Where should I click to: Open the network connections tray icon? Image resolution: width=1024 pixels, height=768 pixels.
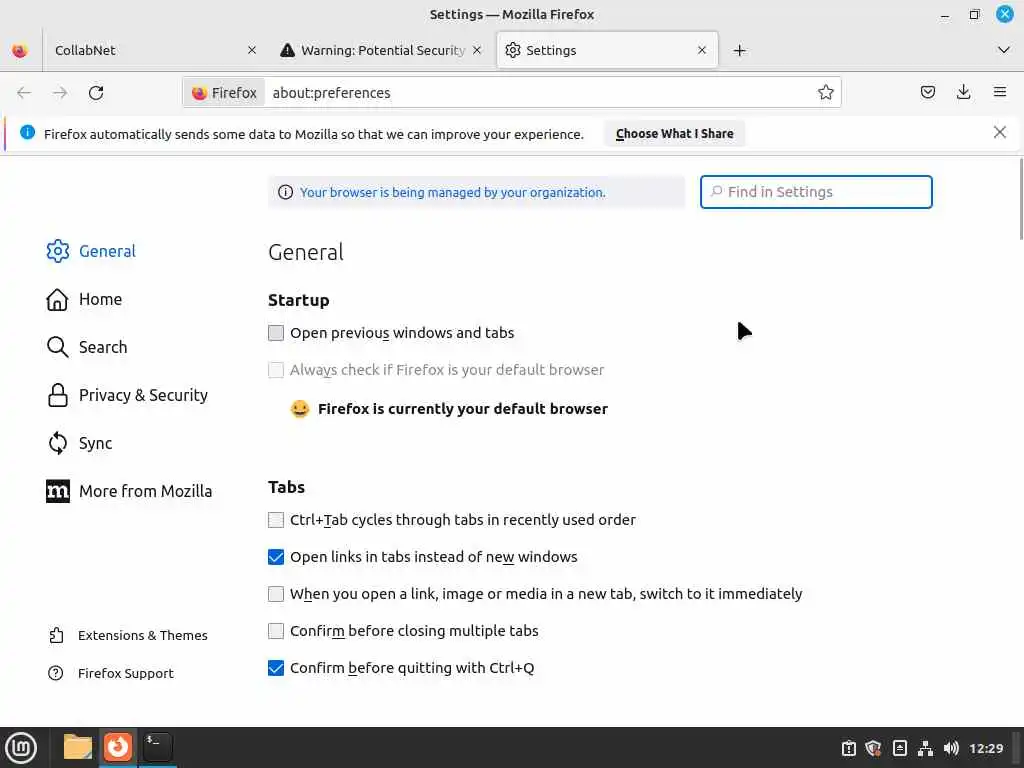[x=925, y=748]
